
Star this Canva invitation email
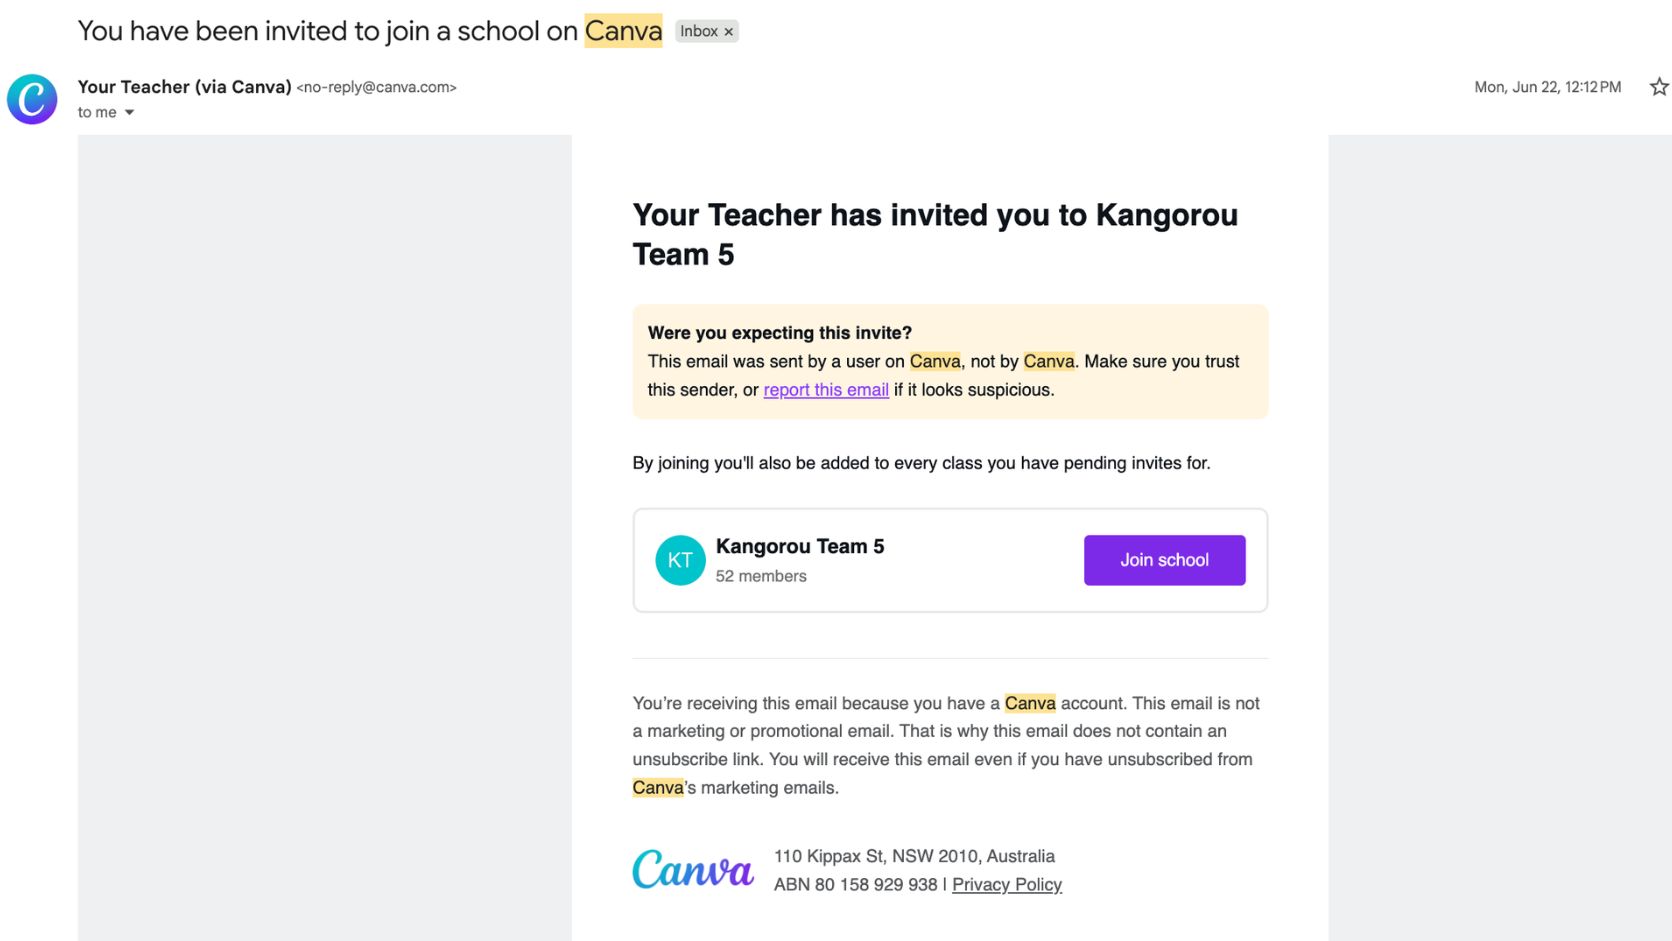(x=1659, y=87)
